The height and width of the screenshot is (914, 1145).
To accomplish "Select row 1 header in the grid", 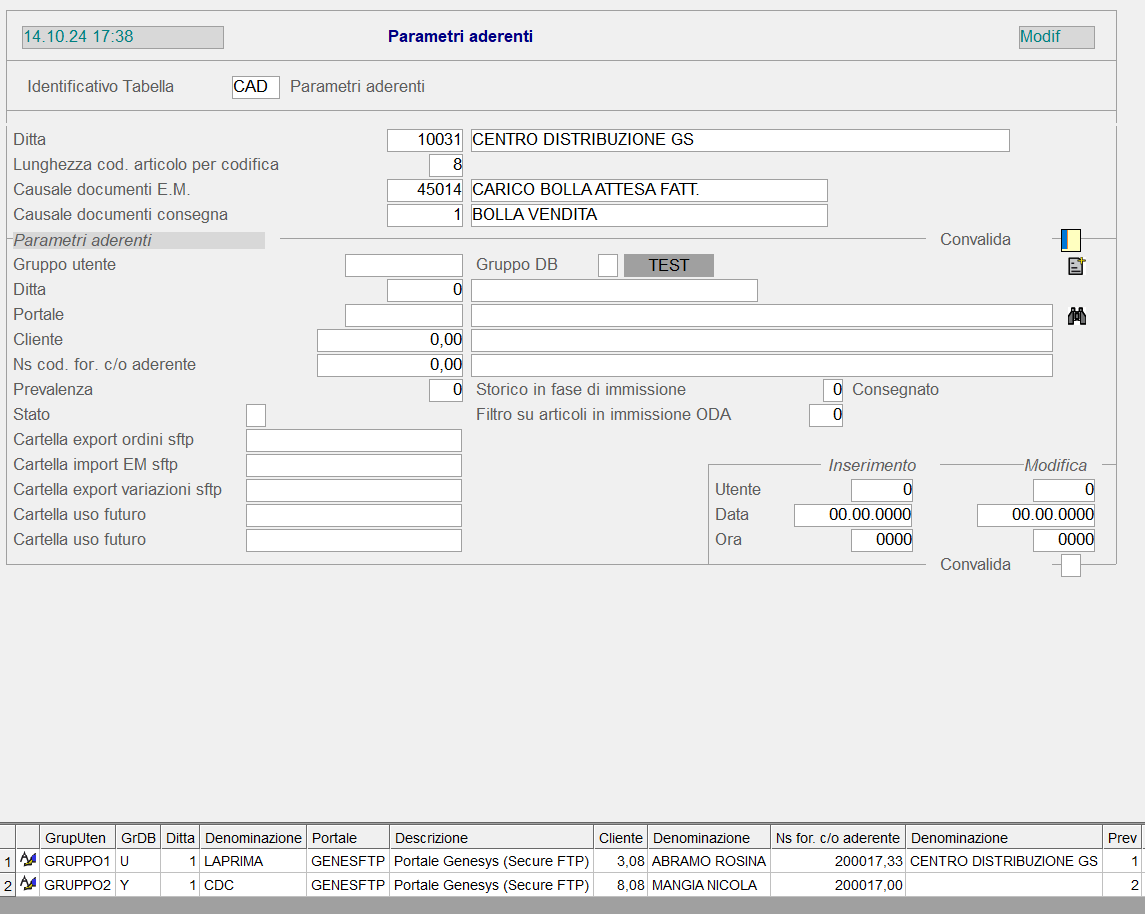I will tap(8, 861).
